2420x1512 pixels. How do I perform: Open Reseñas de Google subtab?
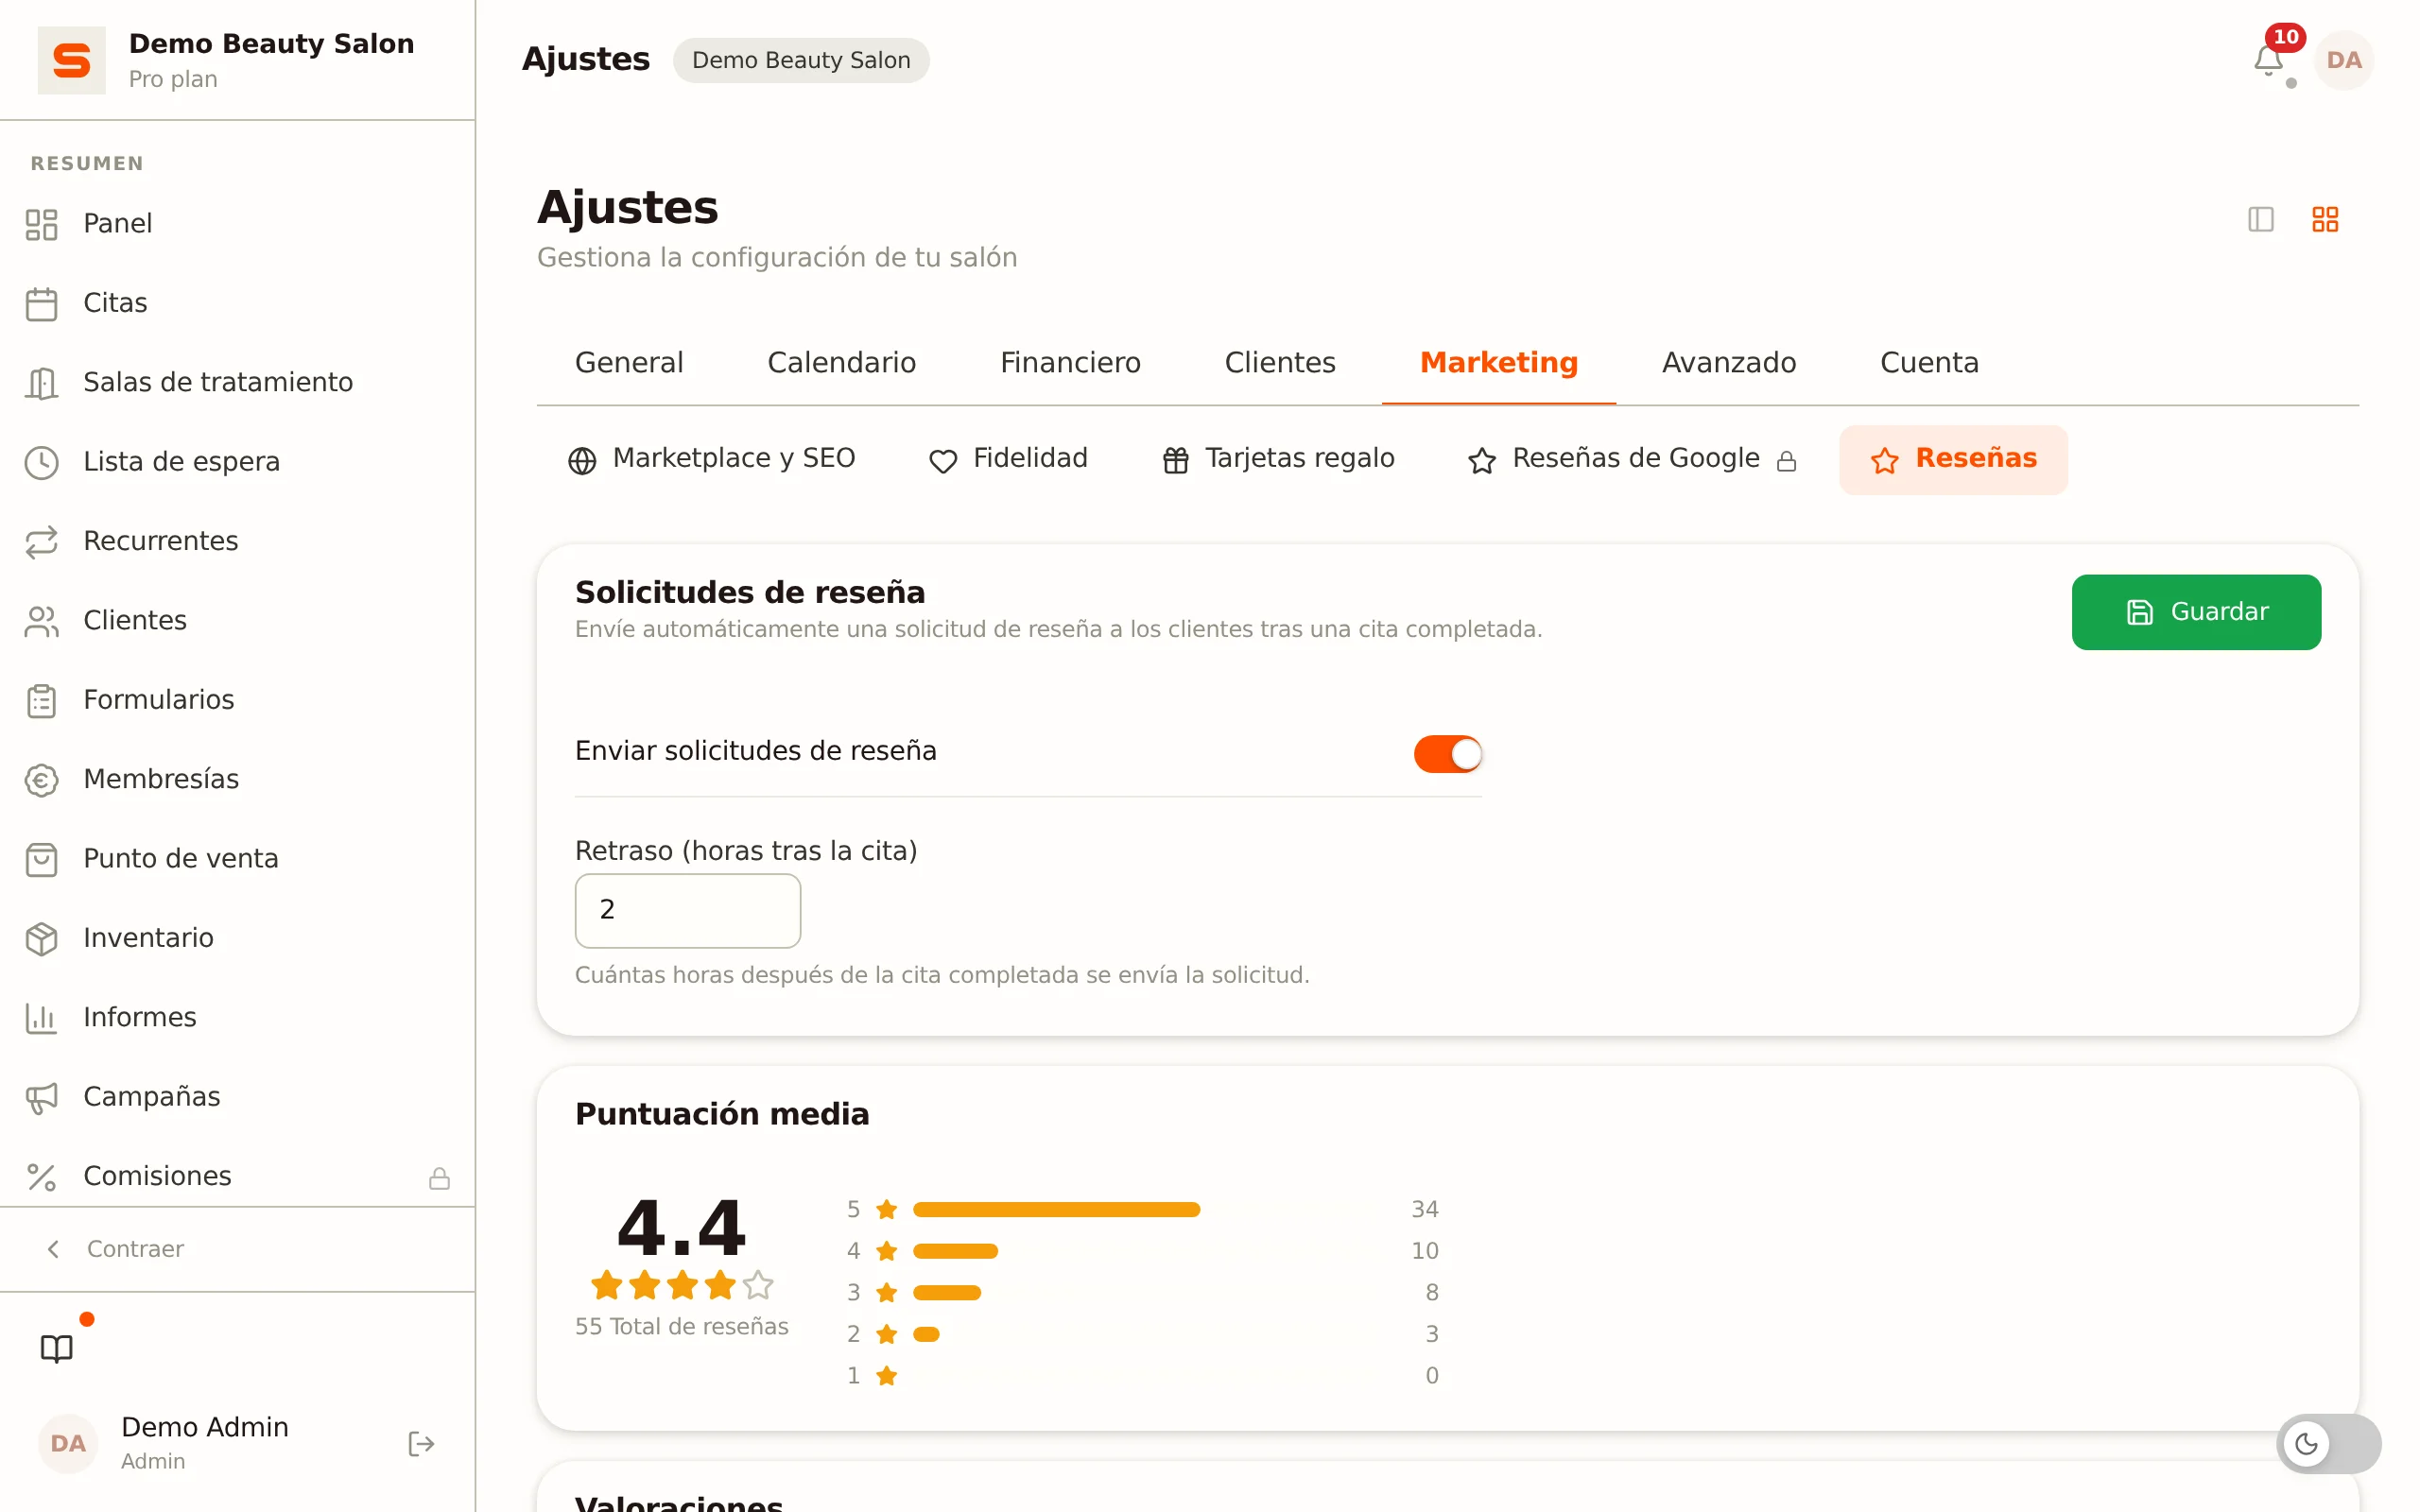coord(1632,459)
